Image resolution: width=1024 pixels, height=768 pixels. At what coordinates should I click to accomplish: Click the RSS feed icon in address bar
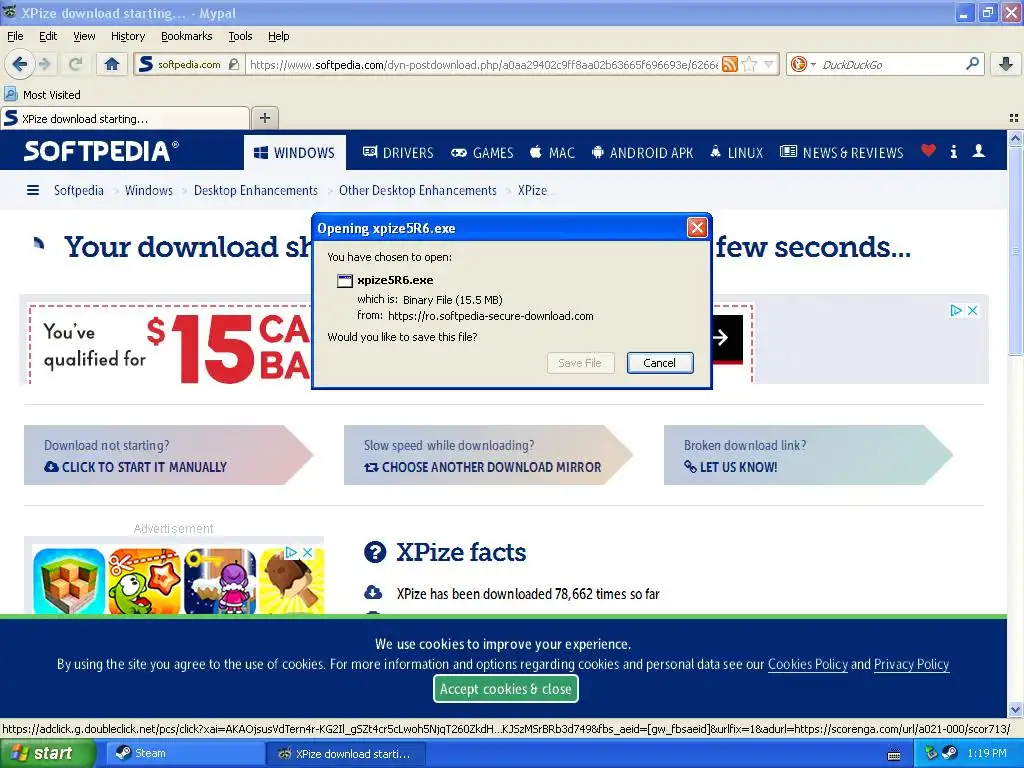coord(730,64)
